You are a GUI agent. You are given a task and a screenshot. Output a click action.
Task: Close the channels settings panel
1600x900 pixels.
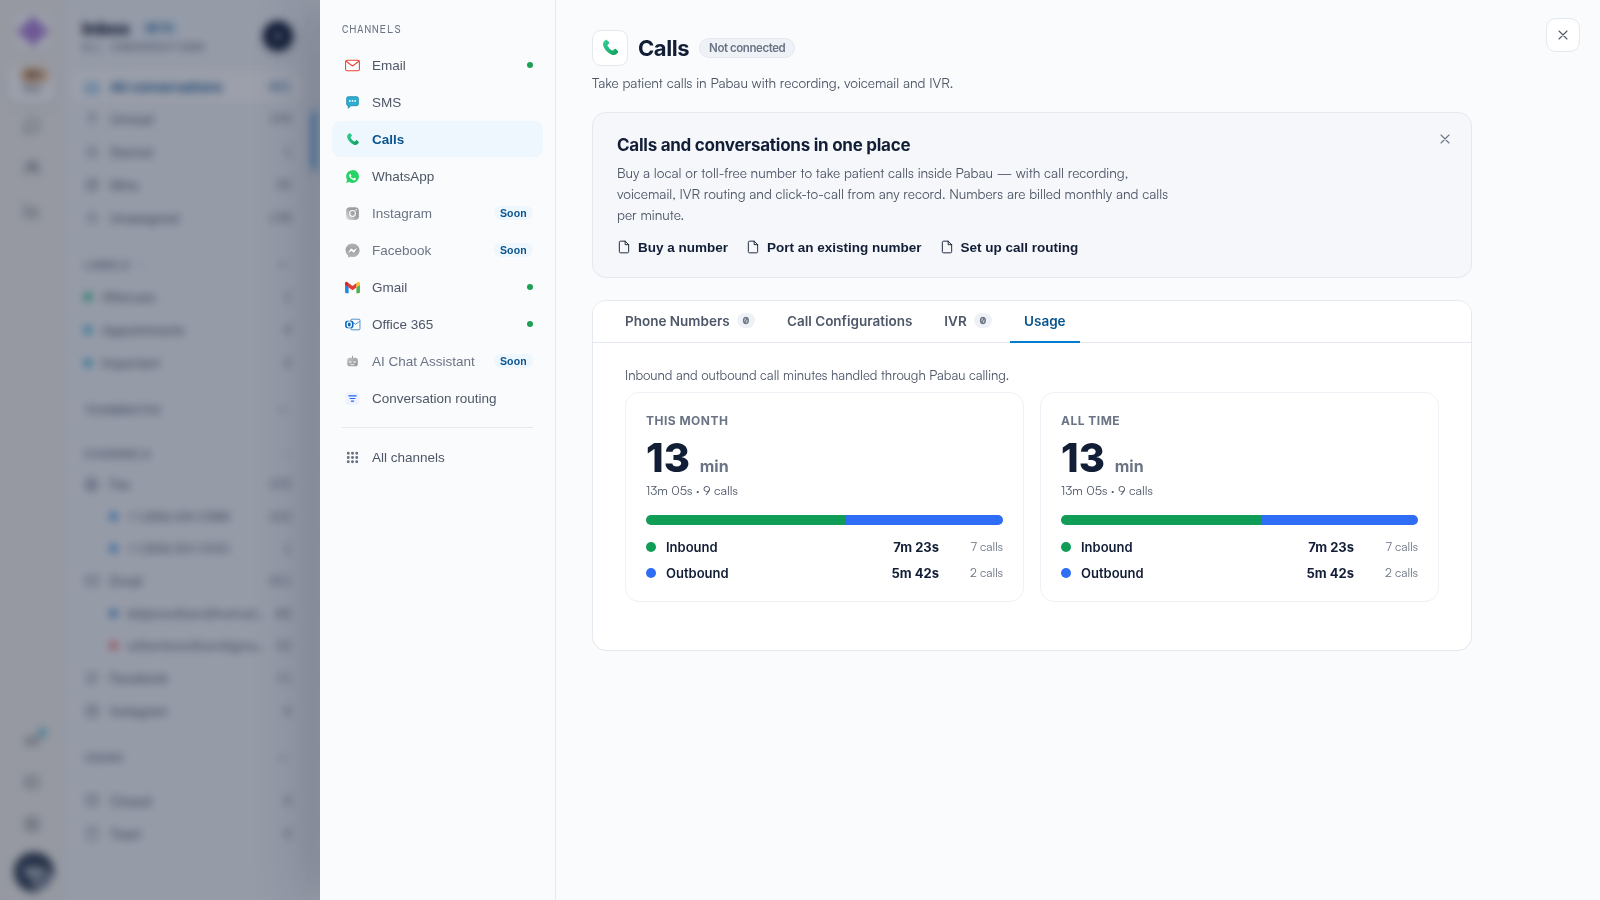point(1563,35)
